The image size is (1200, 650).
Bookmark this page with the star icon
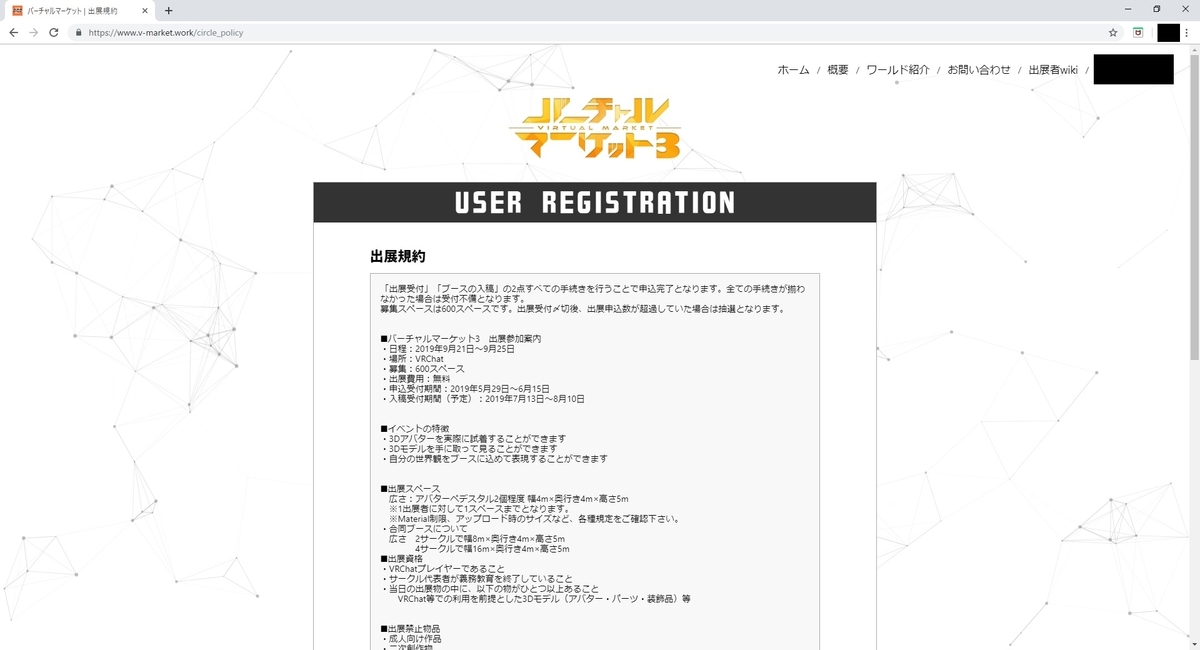click(x=1113, y=32)
